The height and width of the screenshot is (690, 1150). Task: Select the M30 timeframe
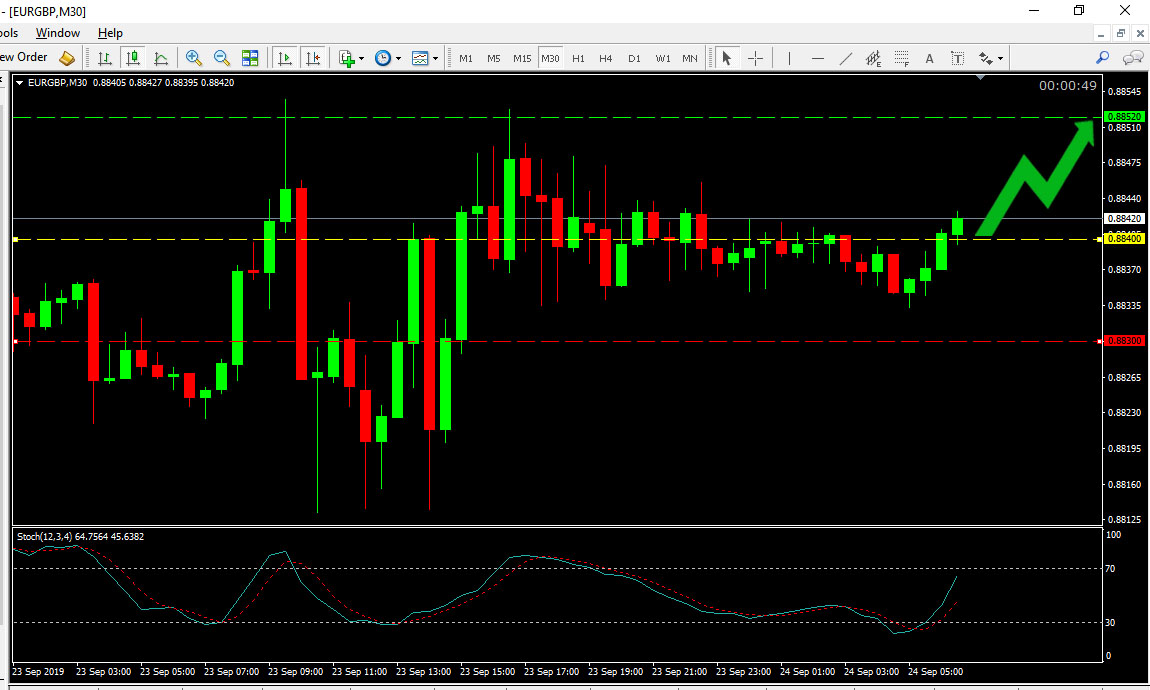pos(550,58)
